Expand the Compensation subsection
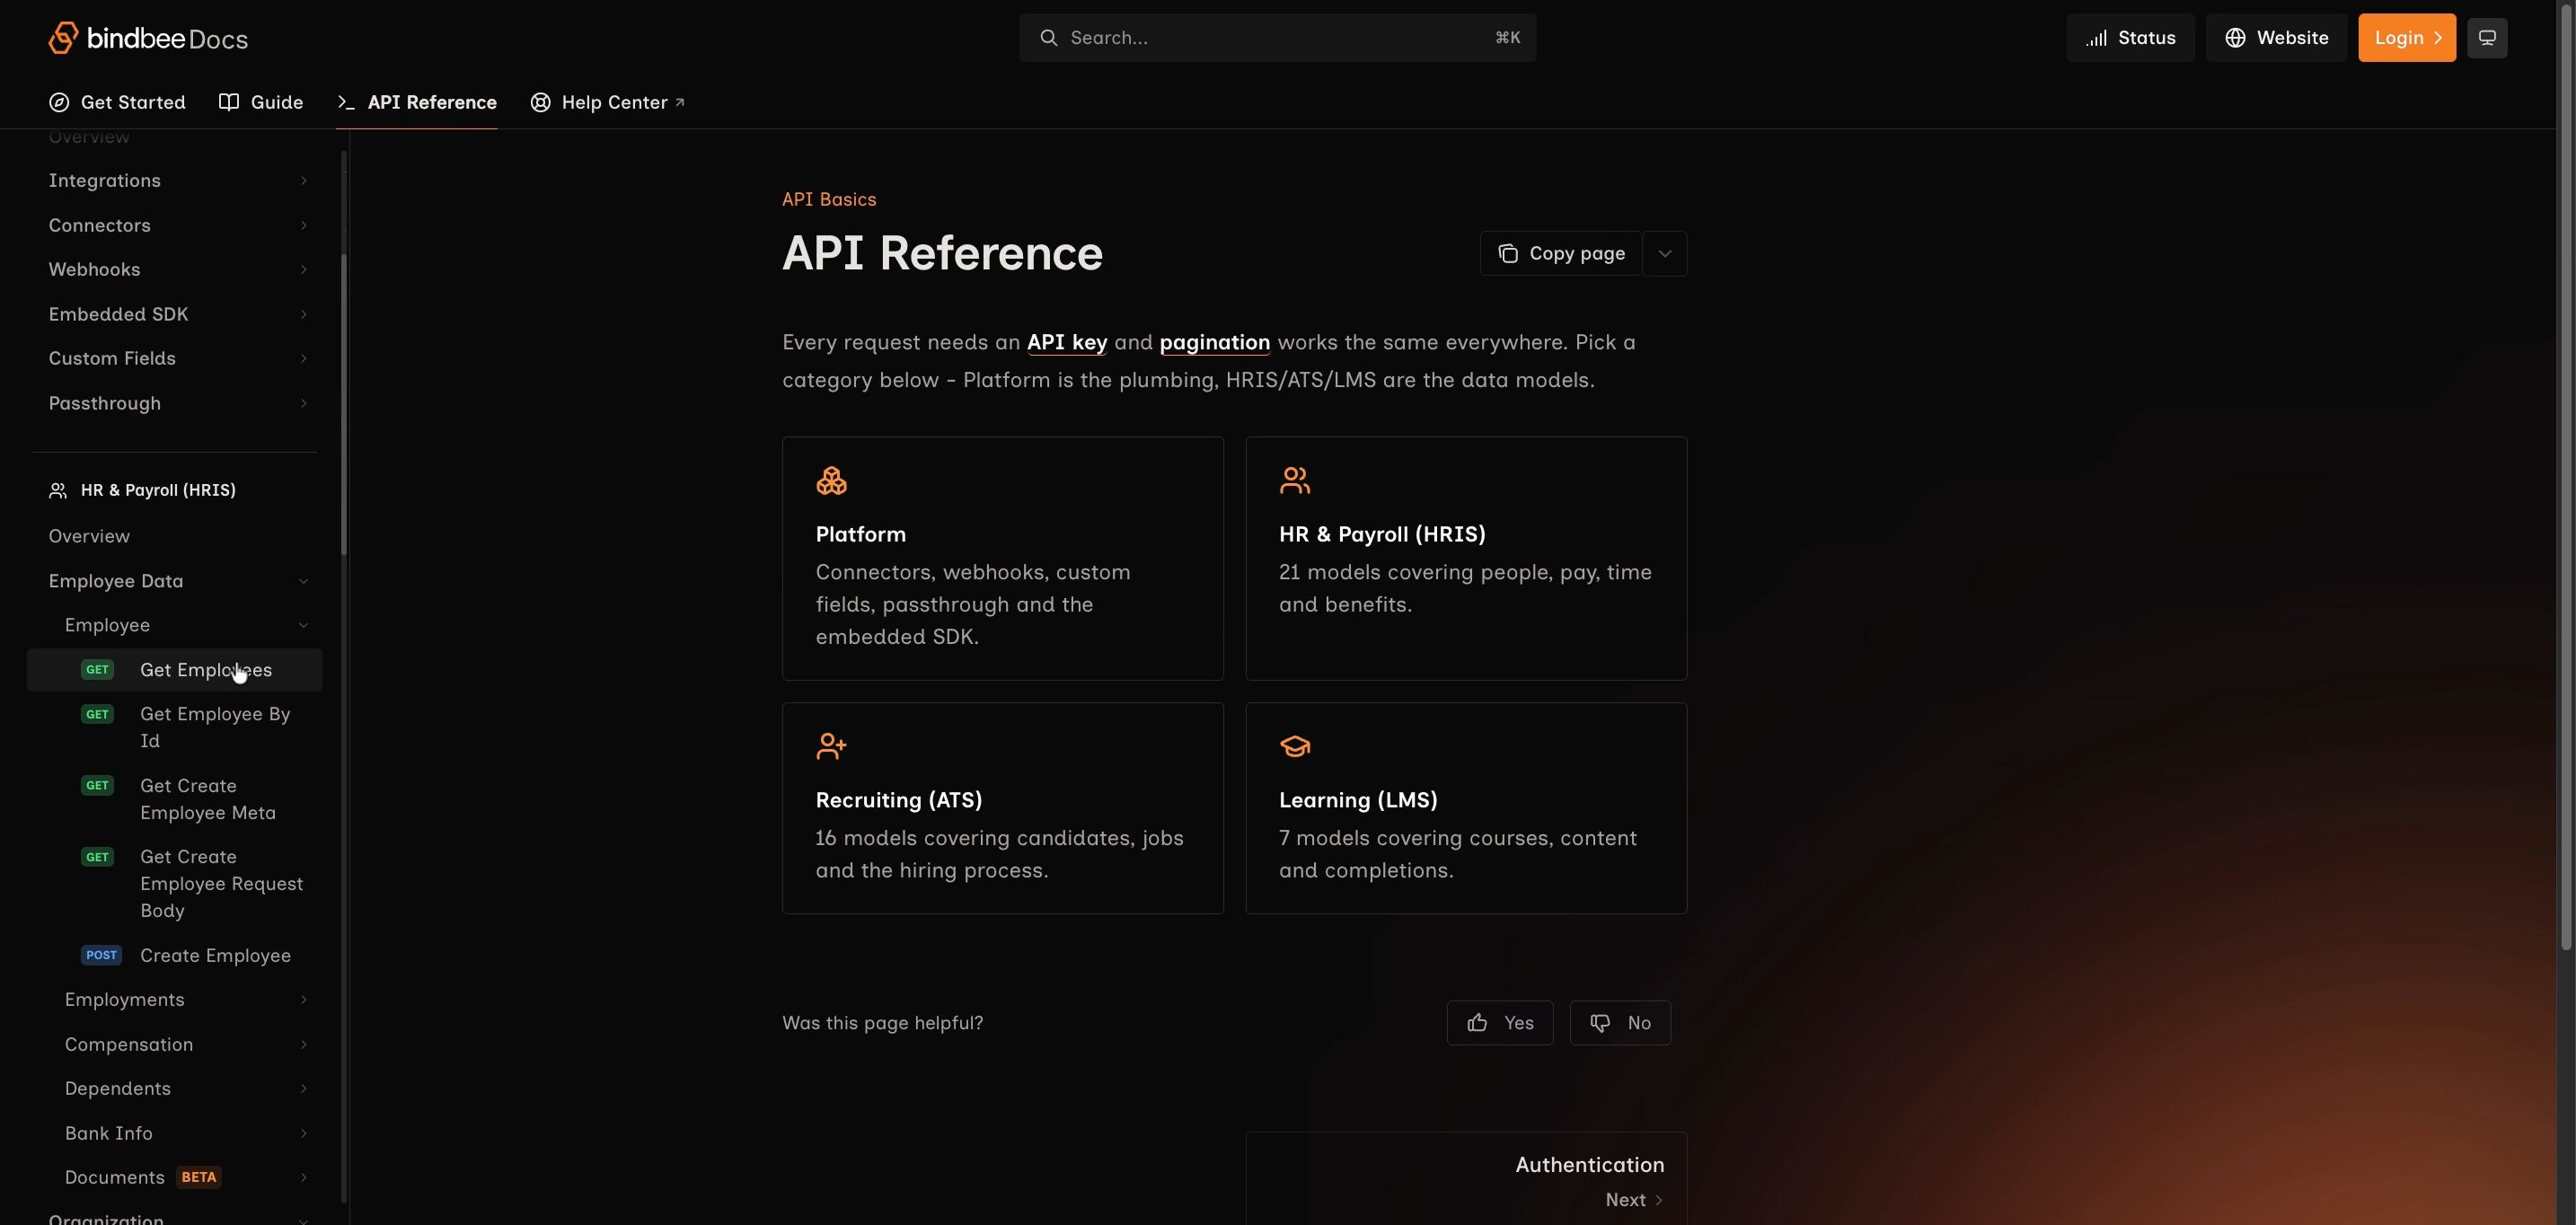The height and width of the screenshot is (1225, 2576). [x=304, y=1044]
